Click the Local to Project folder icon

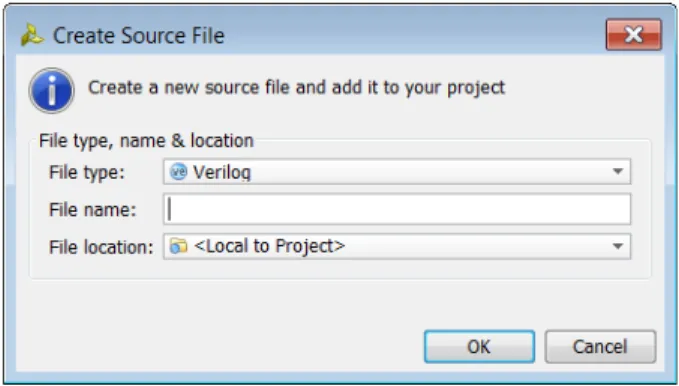(178, 246)
